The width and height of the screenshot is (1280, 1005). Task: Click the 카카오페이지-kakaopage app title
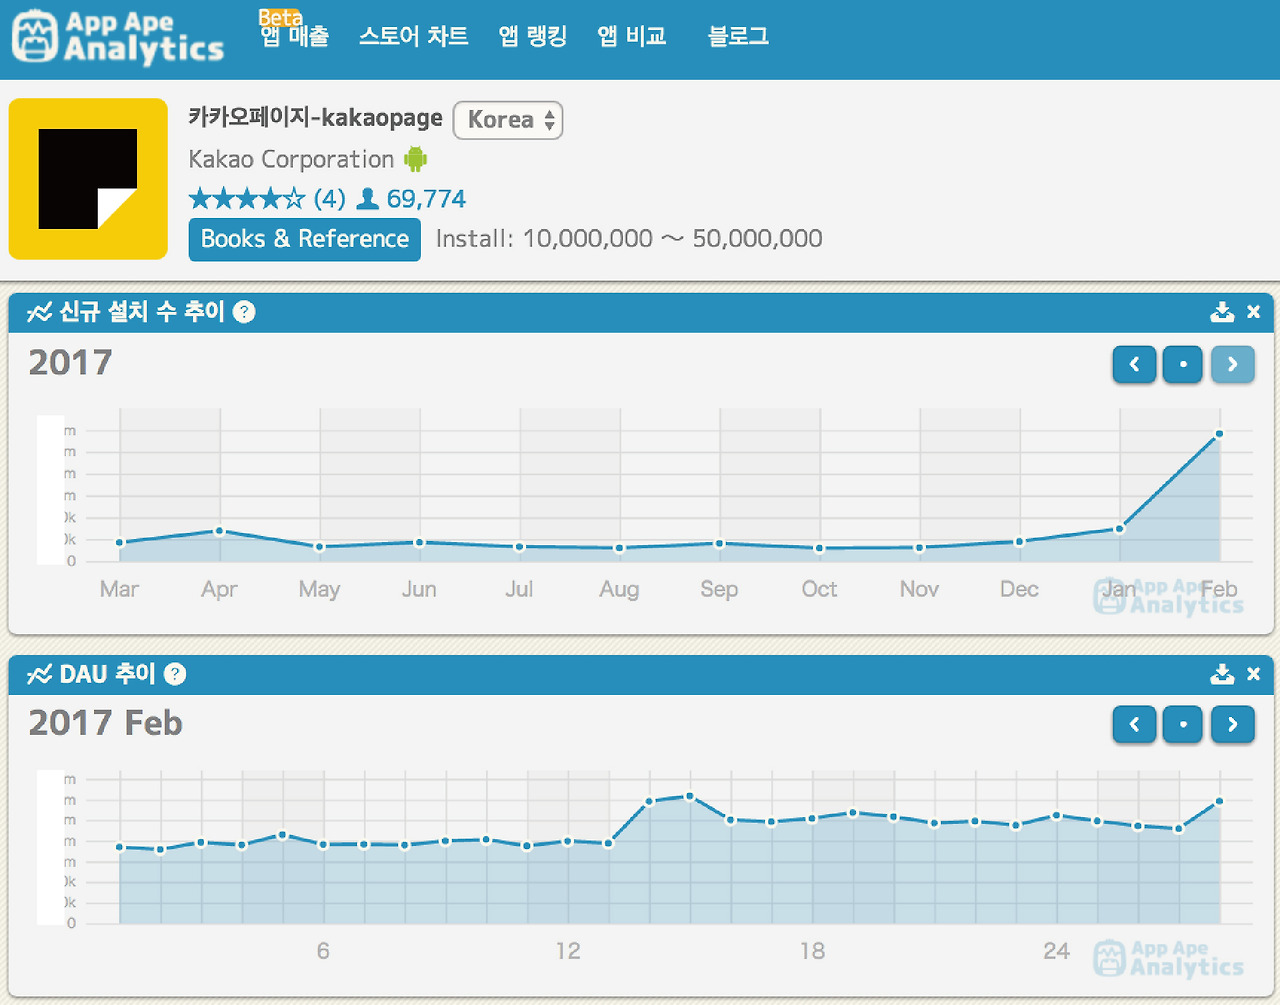(x=315, y=118)
